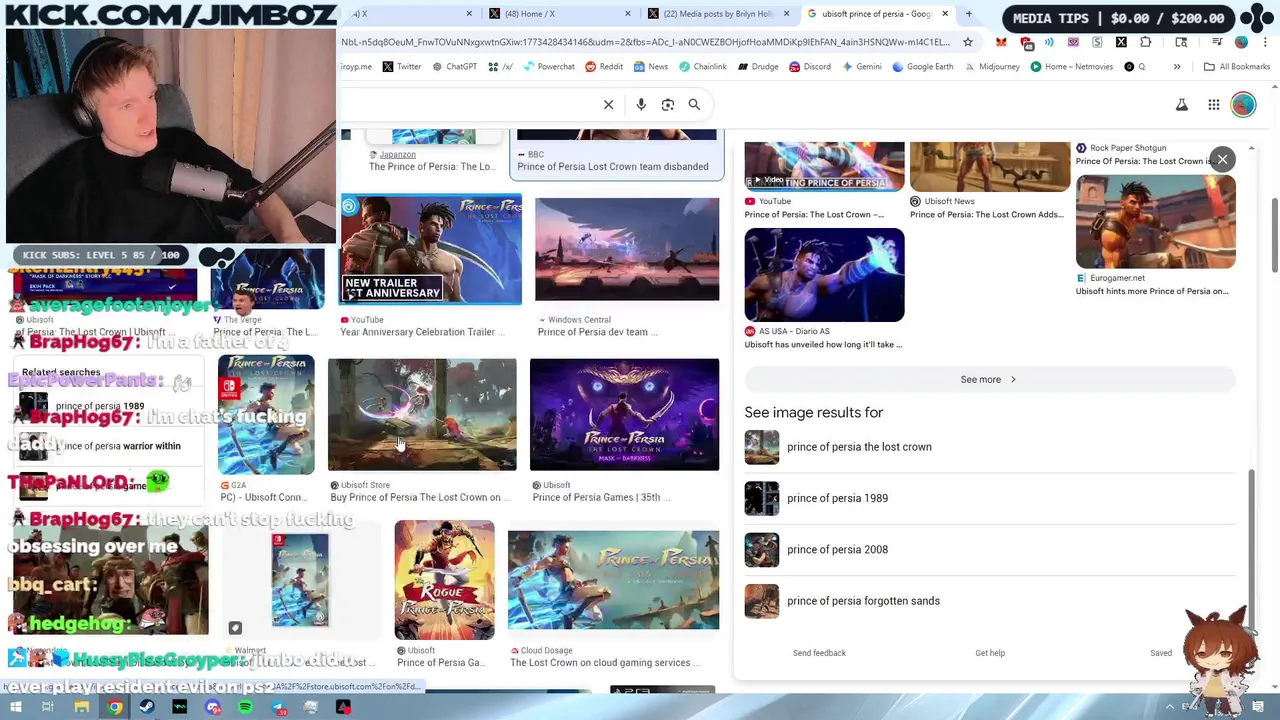This screenshot has height=720, width=1280.
Task: Close the image preview side panel
Action: click(x=1222, y=160)
